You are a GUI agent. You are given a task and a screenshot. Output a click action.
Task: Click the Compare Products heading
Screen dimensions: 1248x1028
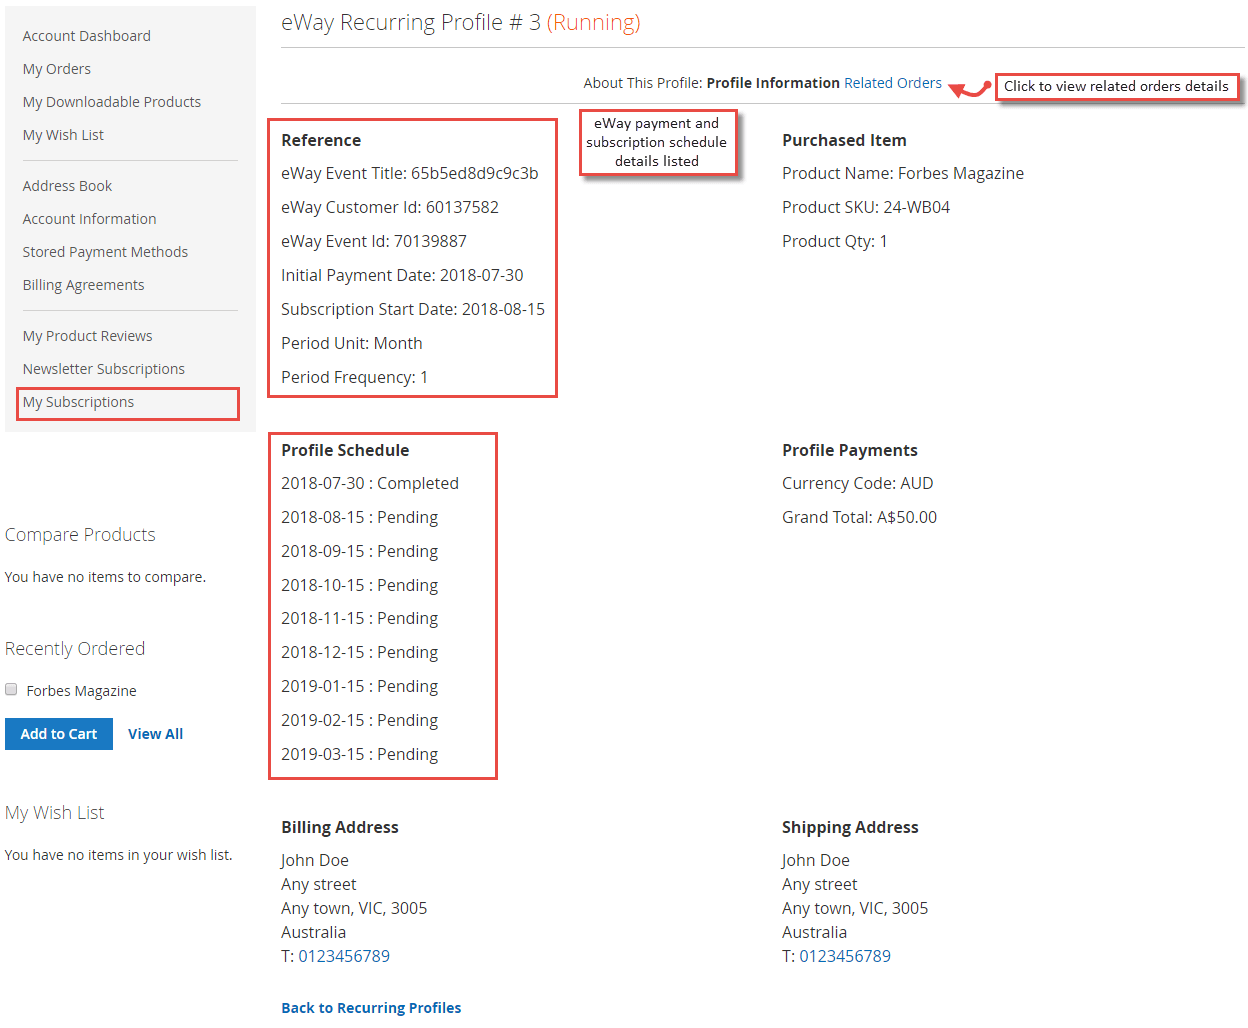tap(80, 534)
